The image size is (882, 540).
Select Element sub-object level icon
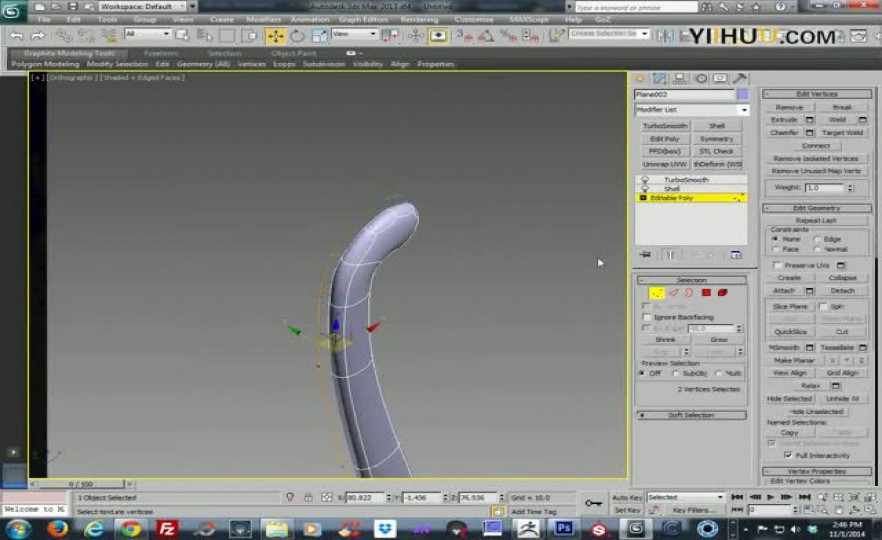[x=722, y=292]
